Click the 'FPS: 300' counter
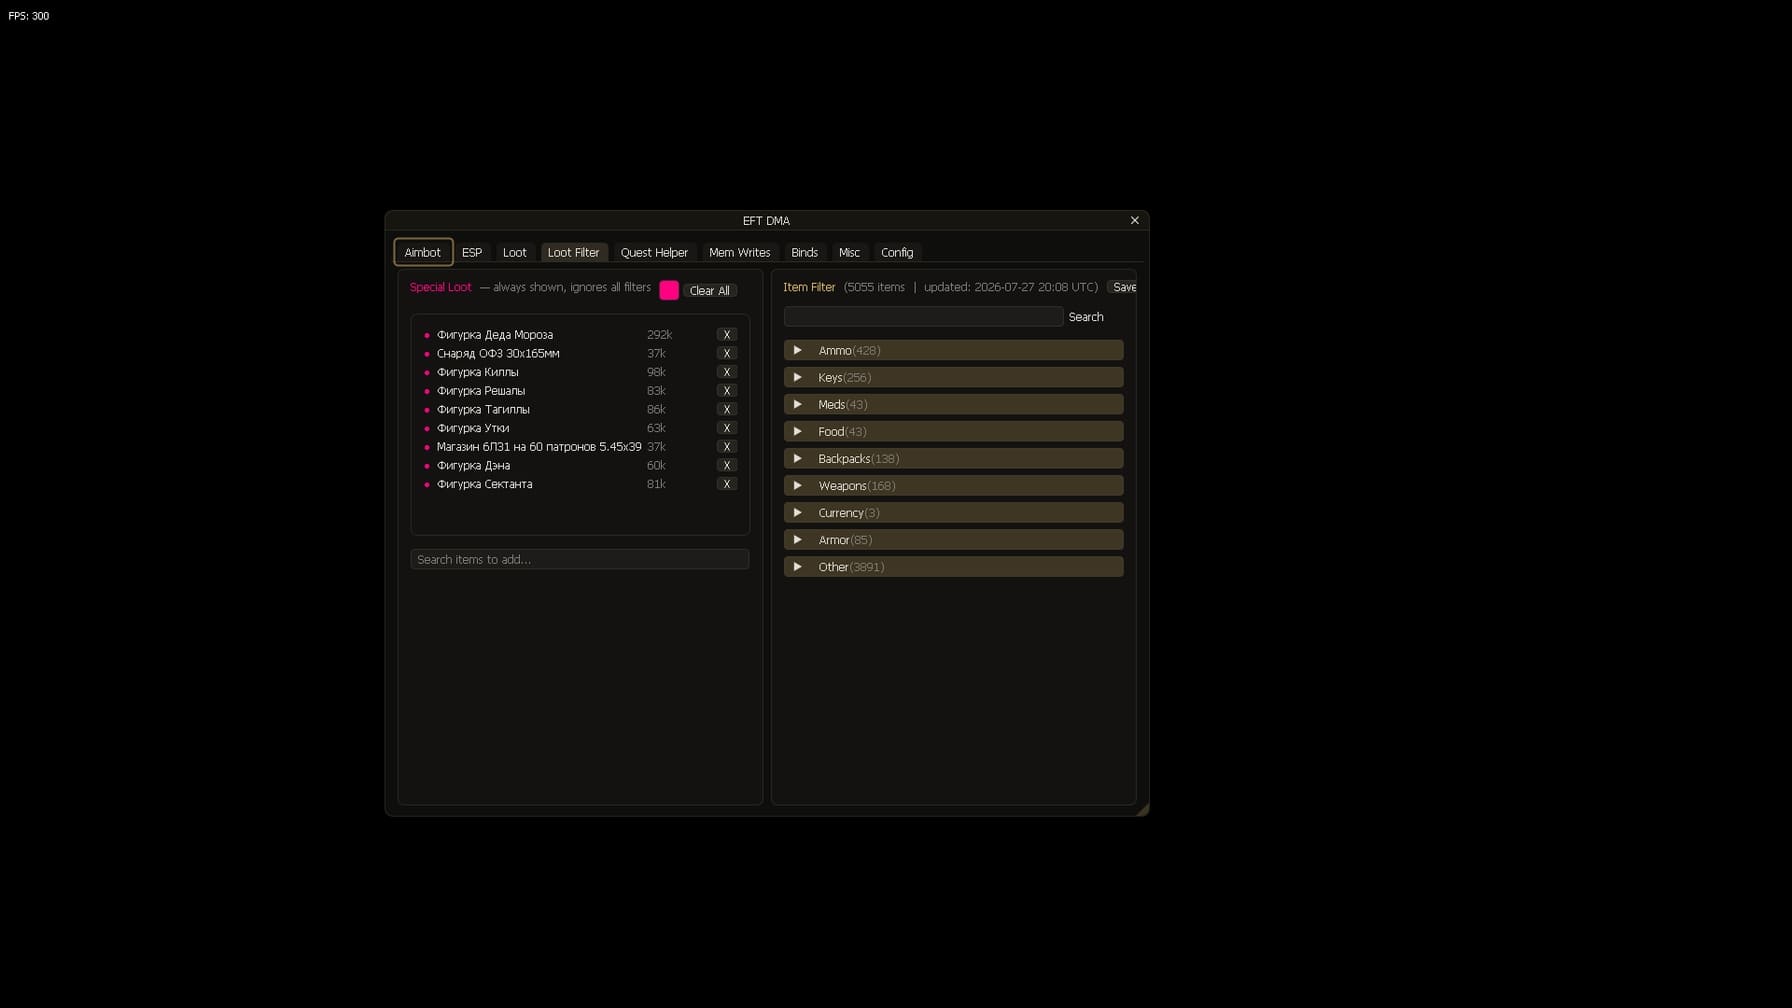 click(28, 16)
